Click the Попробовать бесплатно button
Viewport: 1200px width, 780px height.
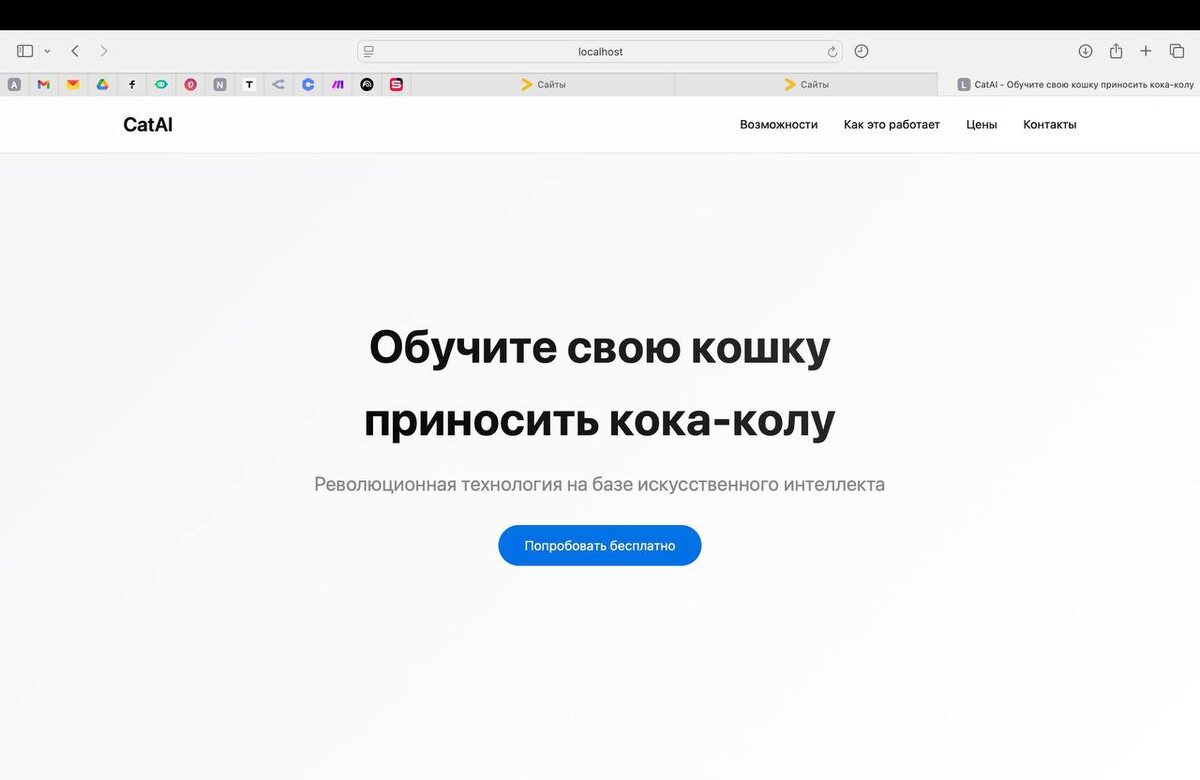pos(600,546)
